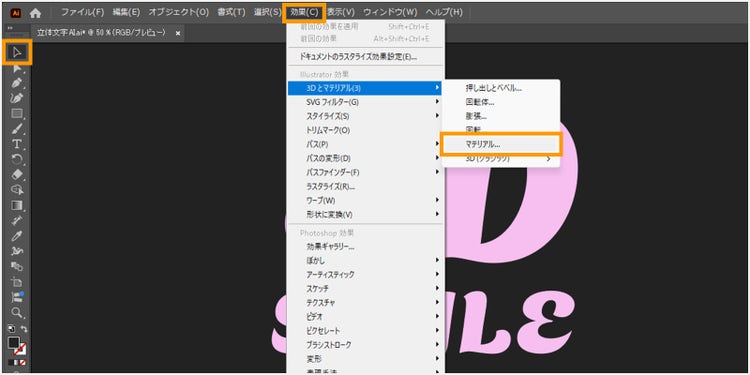
Task: Choose 押し出しとベベル... in submenu
Action: [500, 88]
